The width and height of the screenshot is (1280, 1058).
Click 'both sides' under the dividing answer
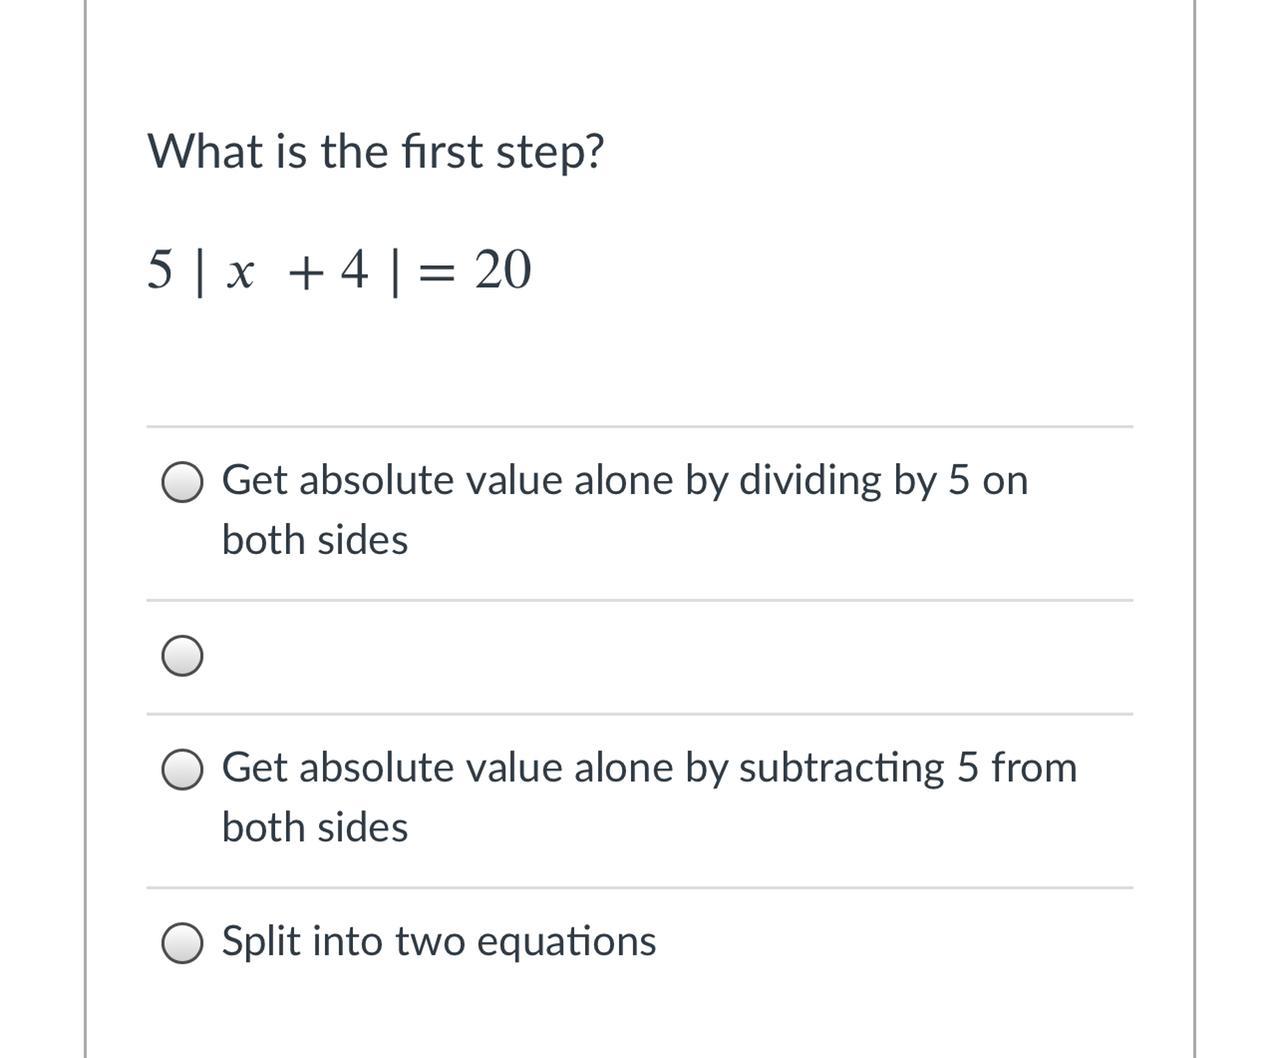[315, 541]
